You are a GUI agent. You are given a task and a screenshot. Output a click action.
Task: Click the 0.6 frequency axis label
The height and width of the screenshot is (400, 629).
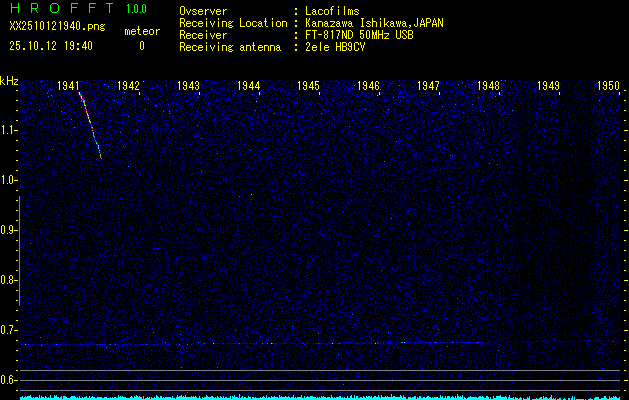pos(9,379)
